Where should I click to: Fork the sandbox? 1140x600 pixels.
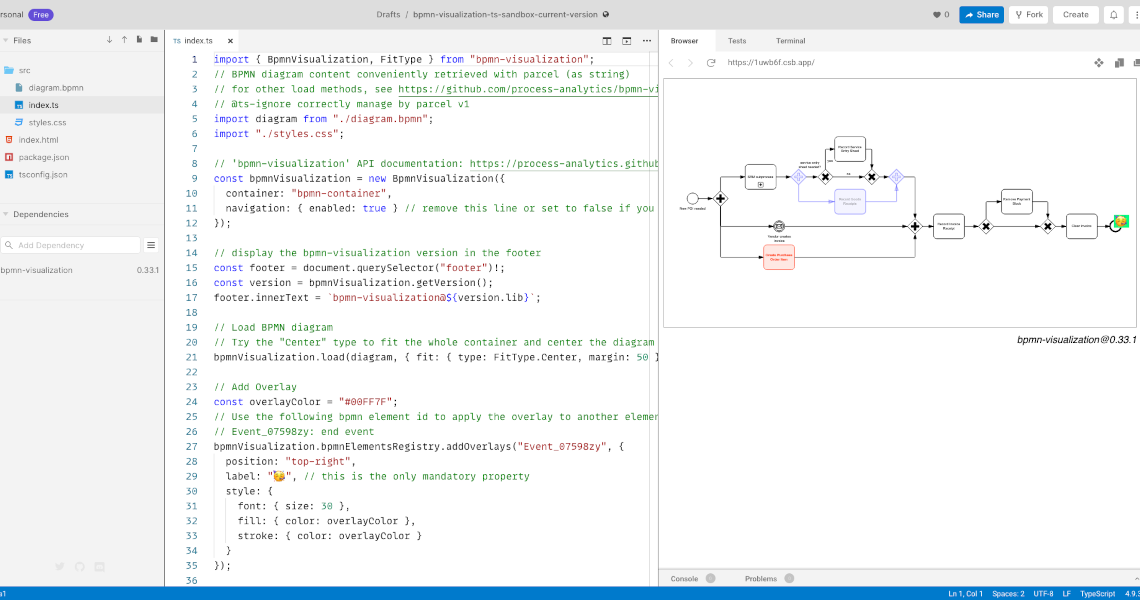1028,14
